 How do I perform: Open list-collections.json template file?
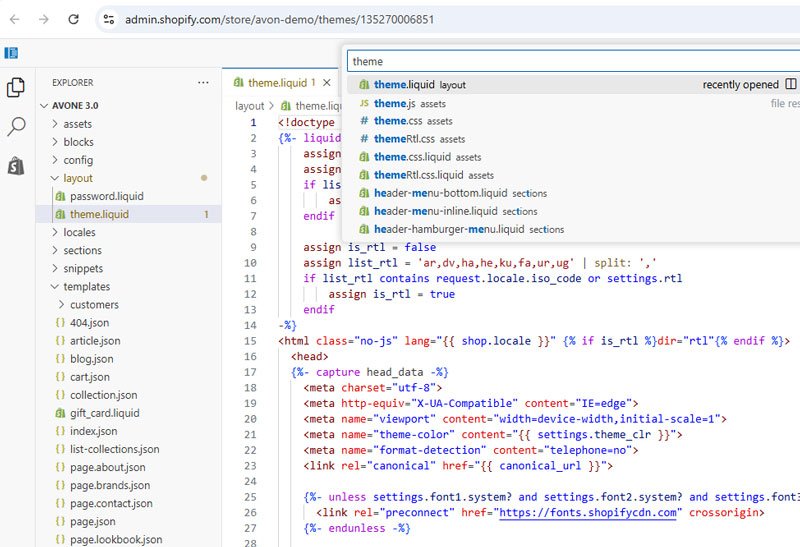129,450
